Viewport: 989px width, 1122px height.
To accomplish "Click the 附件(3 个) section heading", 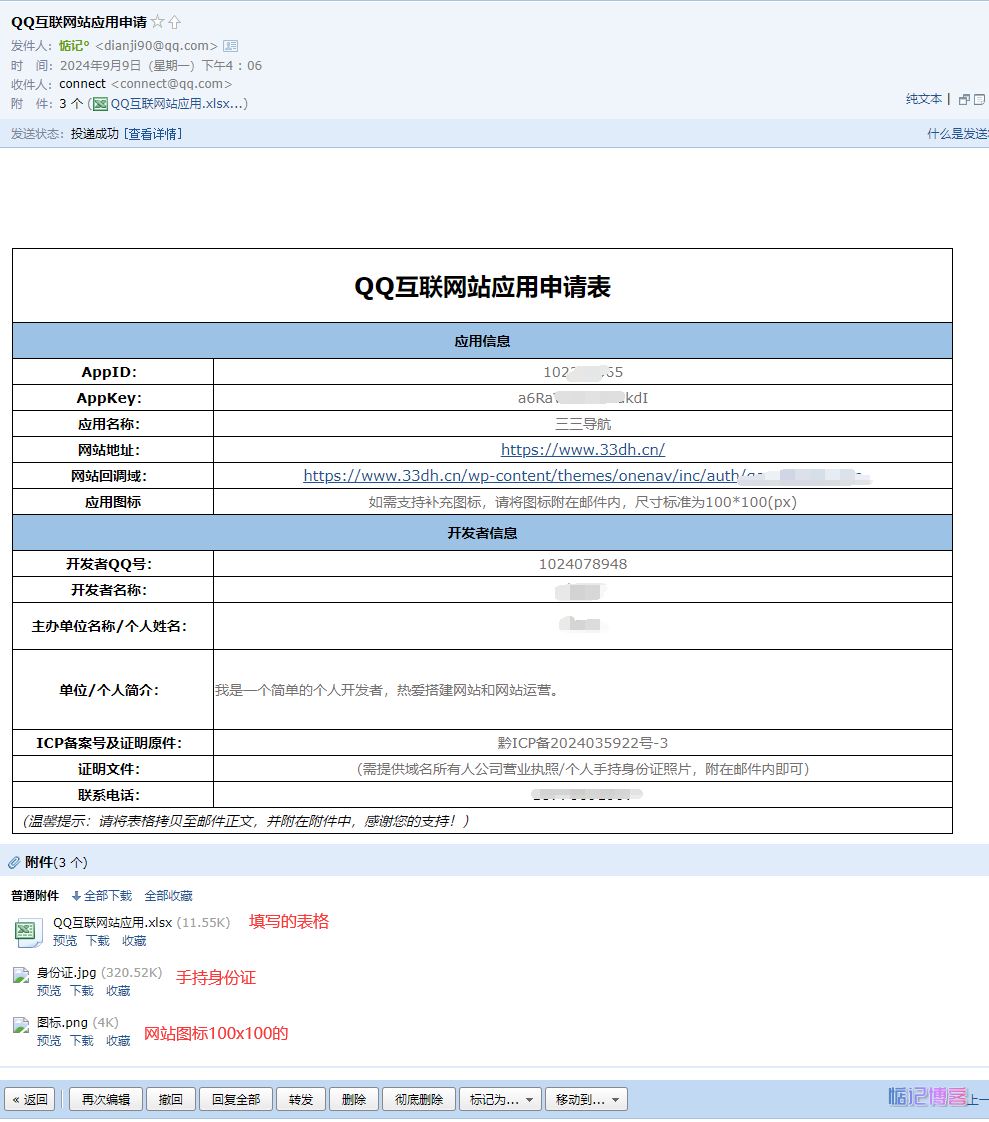I will (x=56, y=863).
